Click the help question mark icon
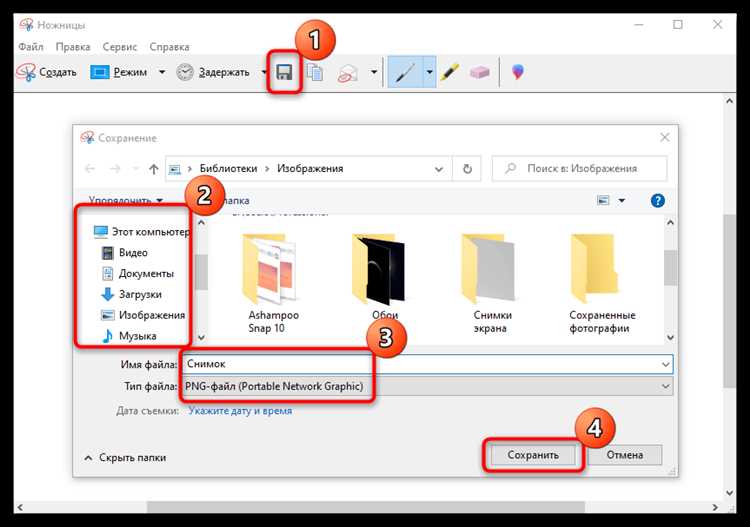Viewport: 750px width, 527px height. 658,200
